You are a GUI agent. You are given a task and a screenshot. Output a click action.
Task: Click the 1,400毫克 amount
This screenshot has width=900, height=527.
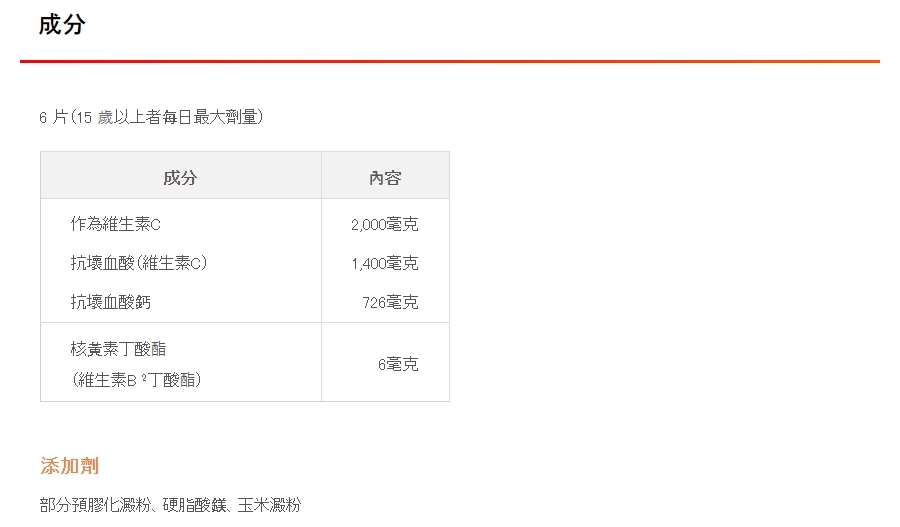(385, 263)
